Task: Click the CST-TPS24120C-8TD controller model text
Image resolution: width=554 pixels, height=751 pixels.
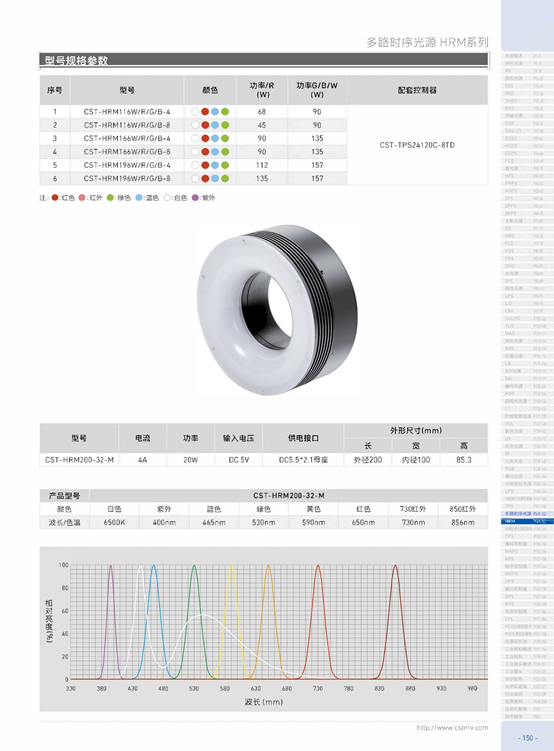Action: [417, 145]
